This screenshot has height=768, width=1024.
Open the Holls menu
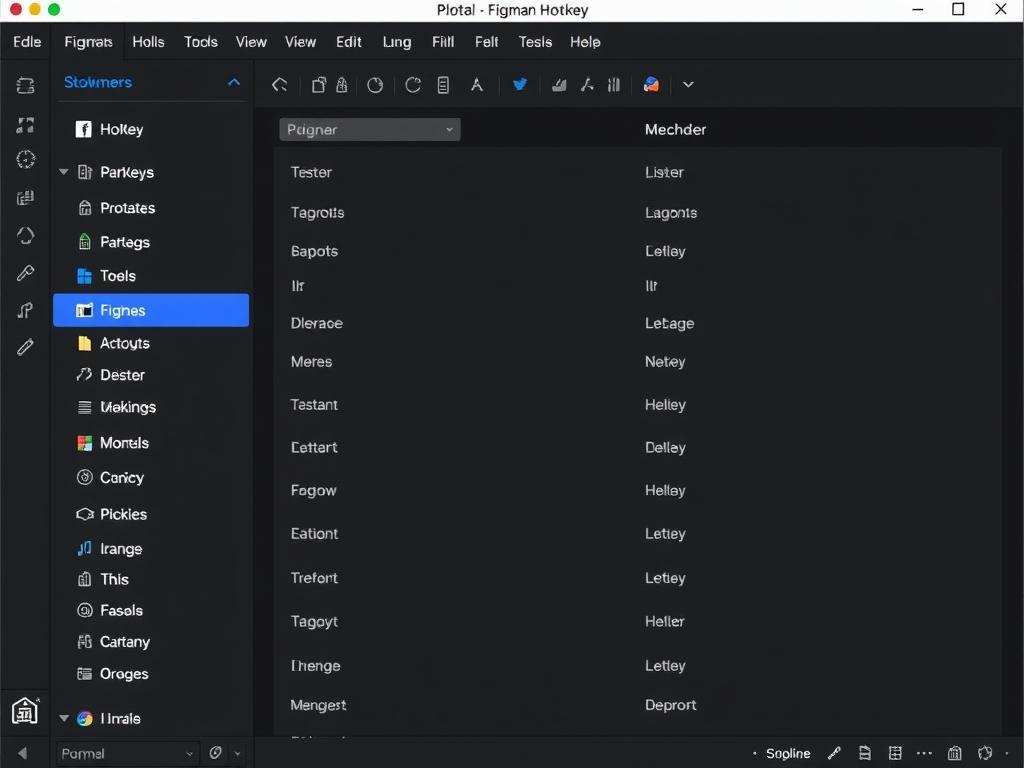[148, 42]
